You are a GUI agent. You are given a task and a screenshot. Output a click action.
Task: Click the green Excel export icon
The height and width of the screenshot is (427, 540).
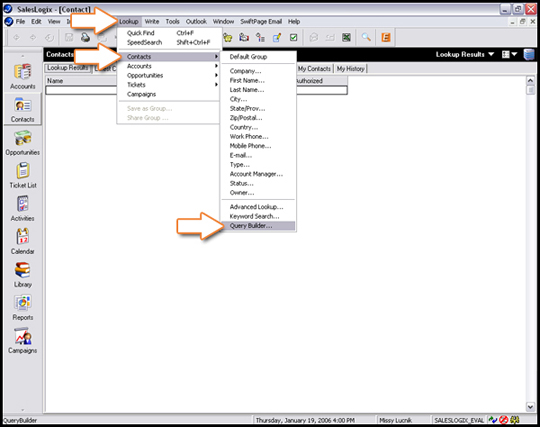(x=346, y=37)
